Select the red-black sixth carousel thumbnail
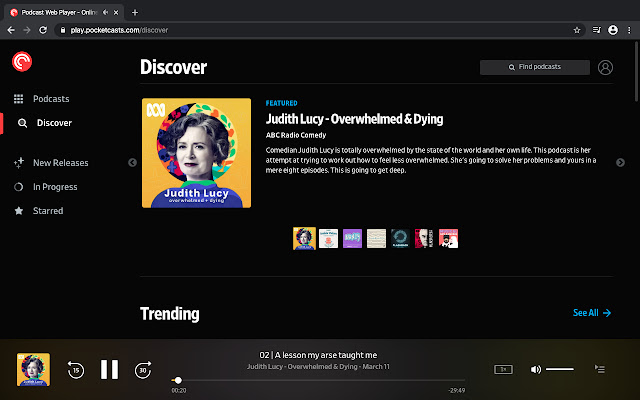 click(x=424, y=238)
